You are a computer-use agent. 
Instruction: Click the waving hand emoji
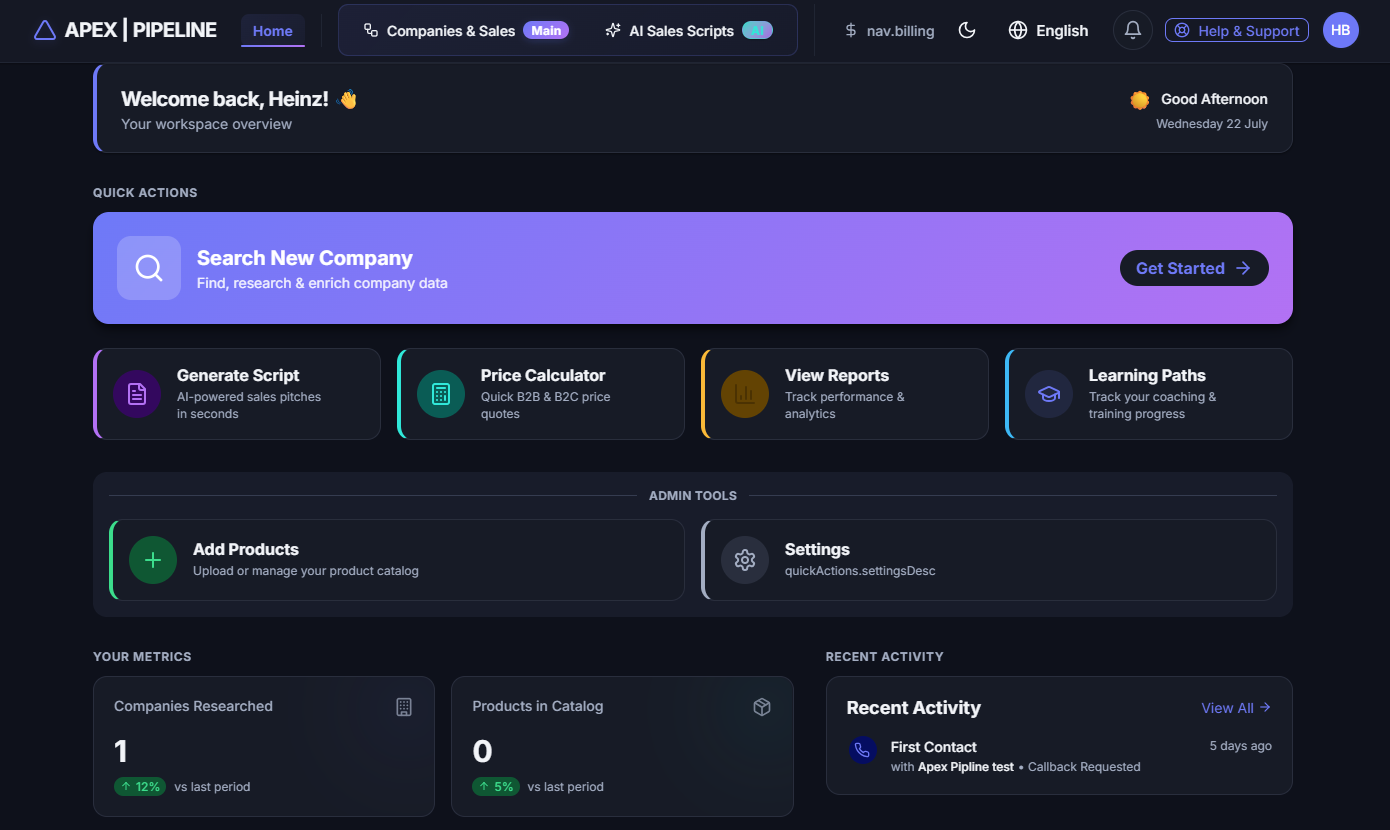pyautogui.click(x=347, y=99)
